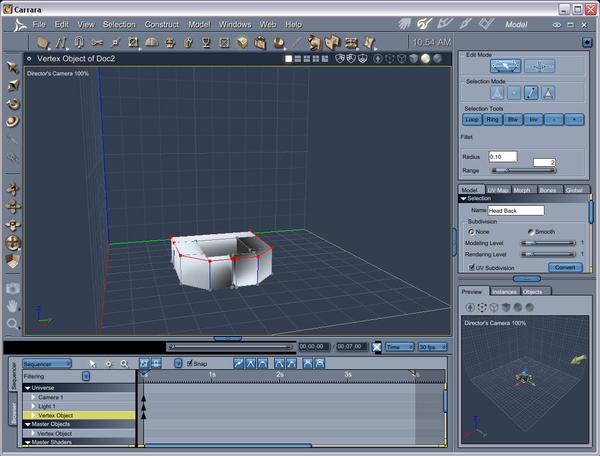Click the zoom magnifier tool in left sidebar
This screenshot has width=600, height=456.
[13, 324]
